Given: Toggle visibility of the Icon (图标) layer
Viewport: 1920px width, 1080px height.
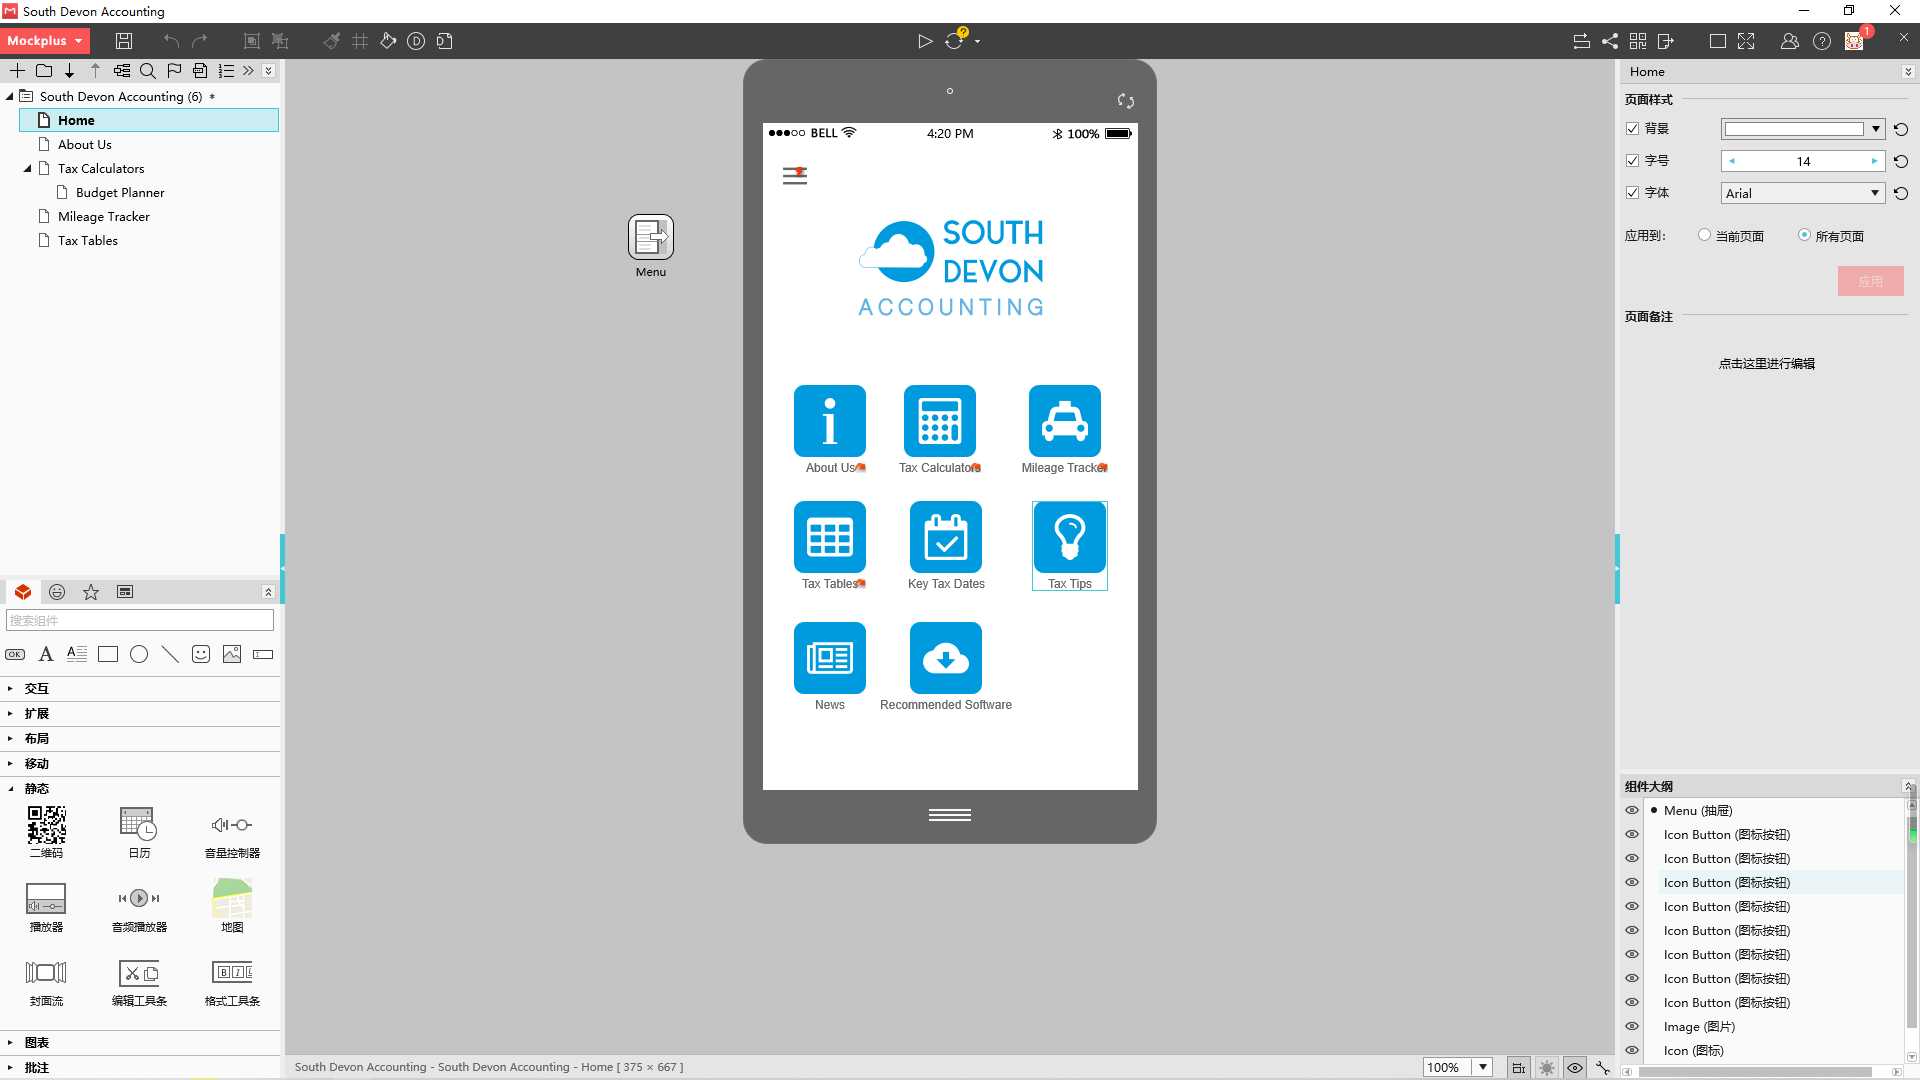Looking at the screenshot, I should (1632, 1051).
